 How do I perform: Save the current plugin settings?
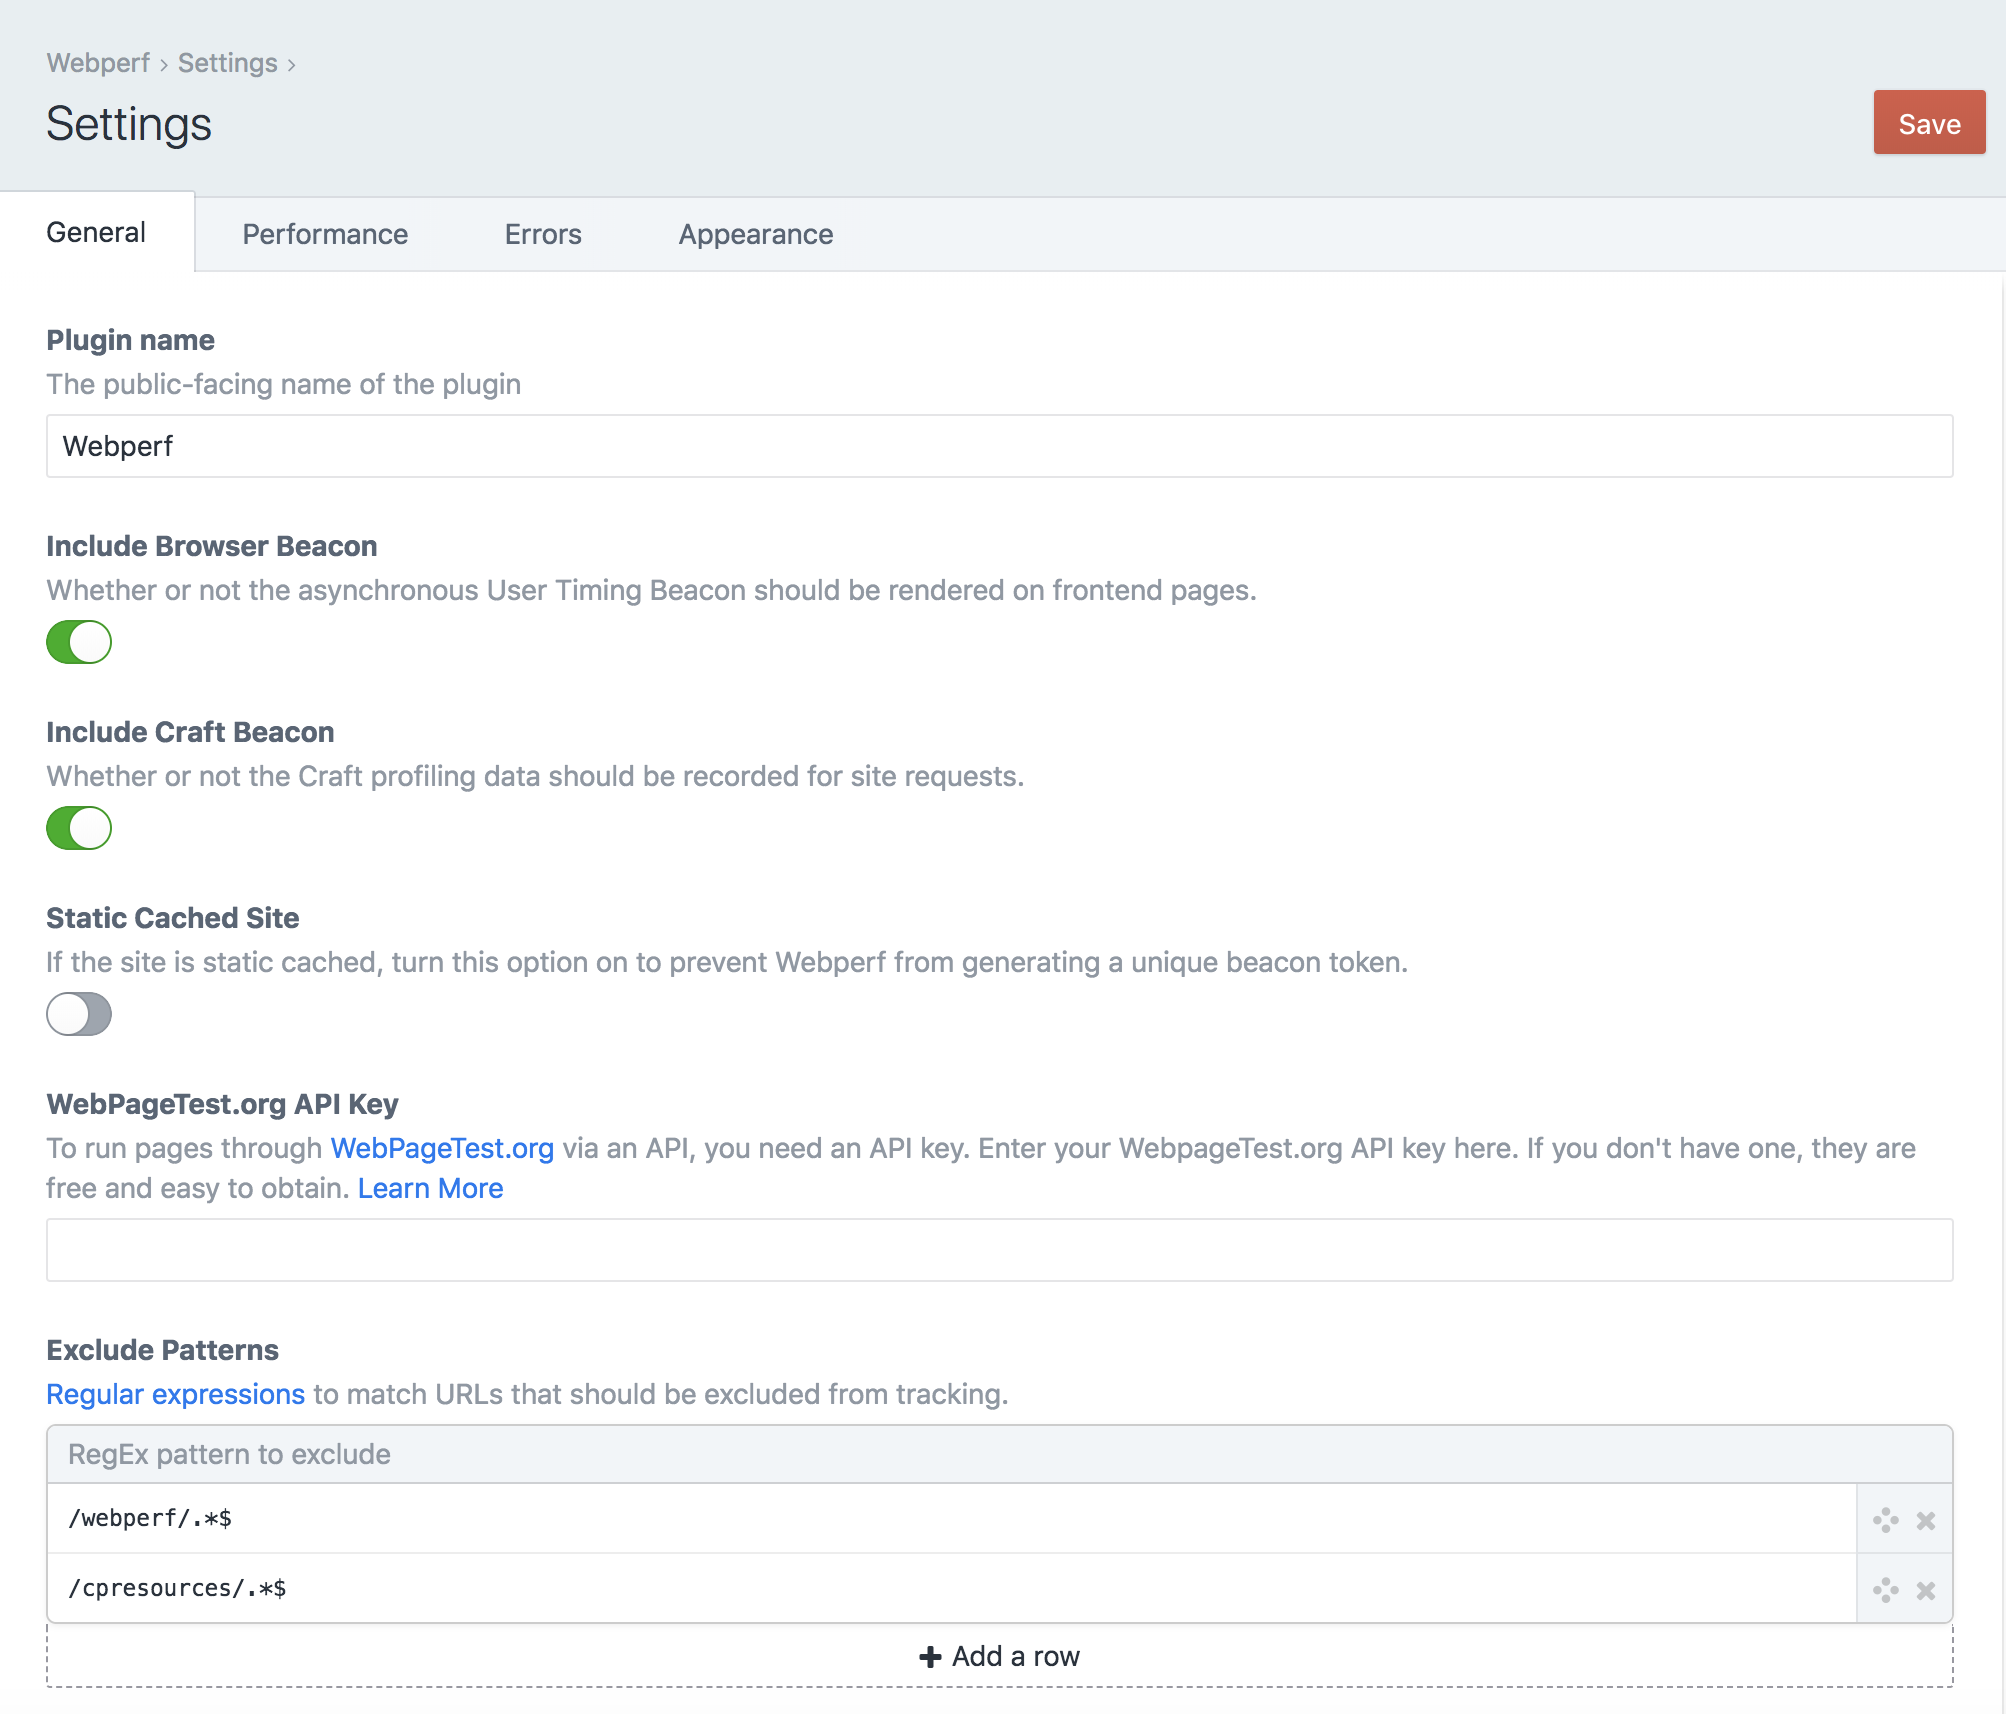(x=1930, y=122)
